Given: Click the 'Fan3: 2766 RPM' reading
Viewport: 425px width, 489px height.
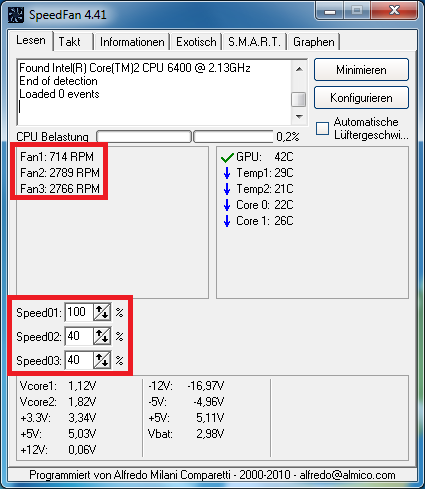Looking at the screenshot, I should click(x=60, y=189).
